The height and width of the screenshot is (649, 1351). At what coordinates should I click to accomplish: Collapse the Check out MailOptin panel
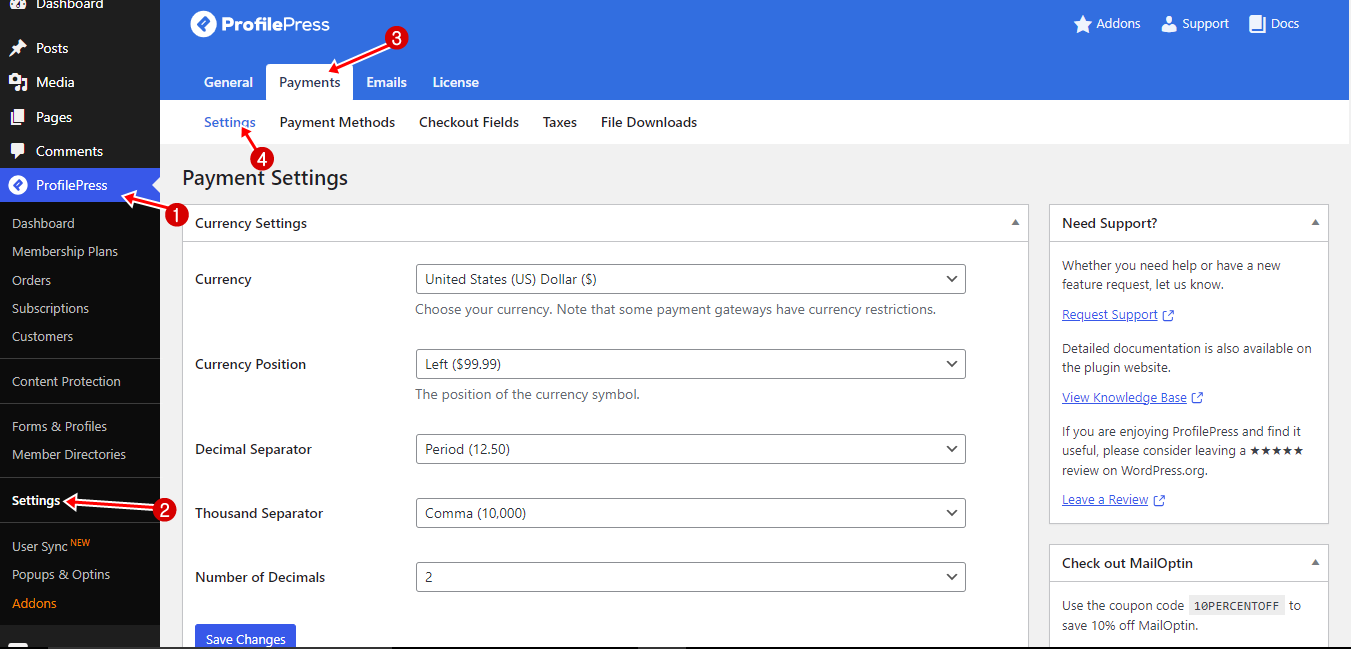(1315, 563)
